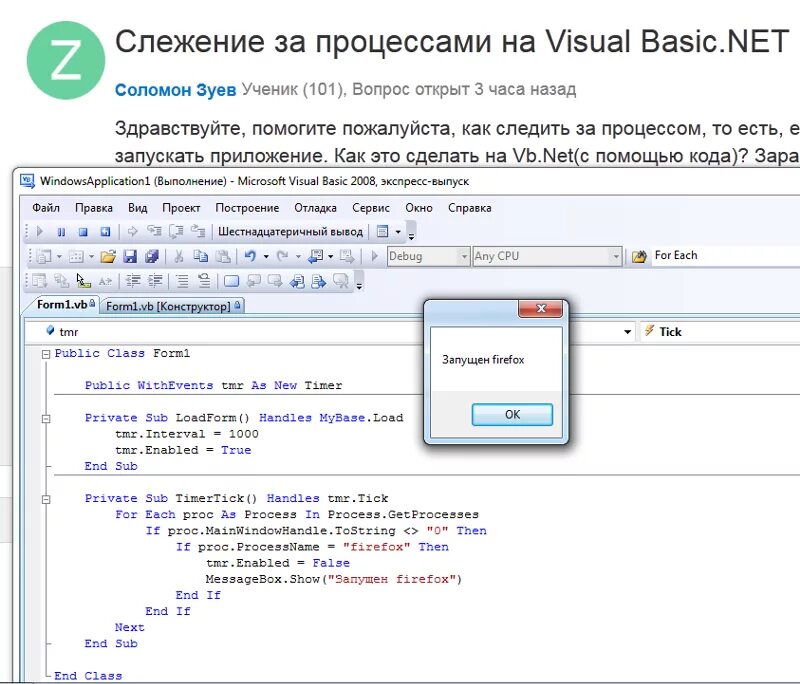
Task: Click the Continue debugging play icon
Action: click(x=40, y=232)
